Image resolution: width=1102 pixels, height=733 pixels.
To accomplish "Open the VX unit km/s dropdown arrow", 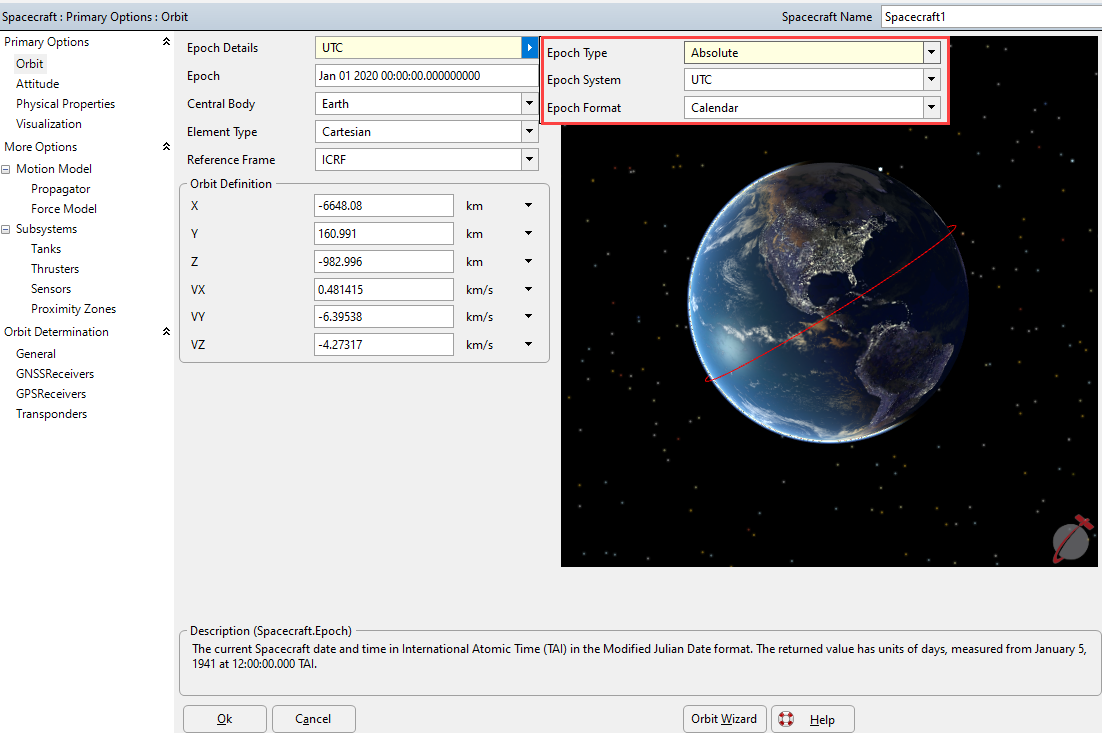I will pos(529,289).
